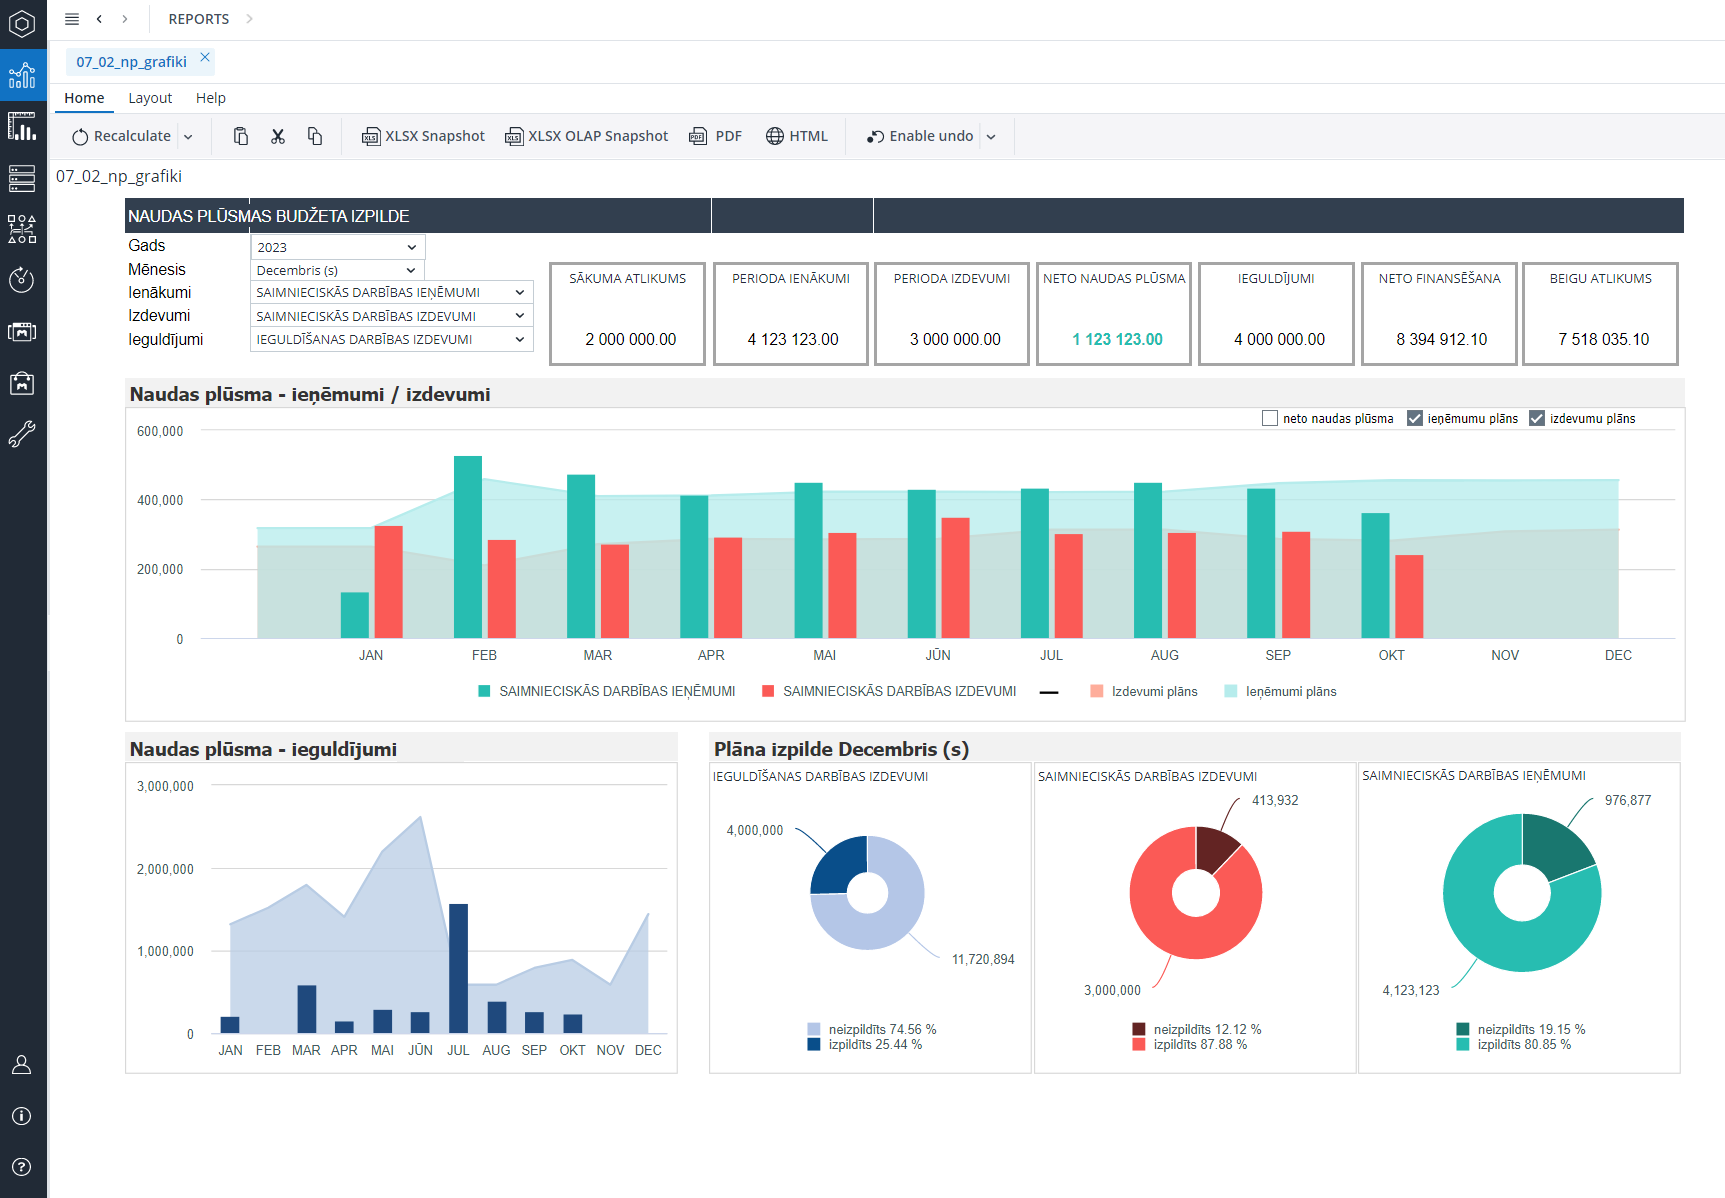Screen dimensions: 1725x1198
Task: Export report via XLSX Snapshot button
Action: pyautogui.click(x=423, y=136)
